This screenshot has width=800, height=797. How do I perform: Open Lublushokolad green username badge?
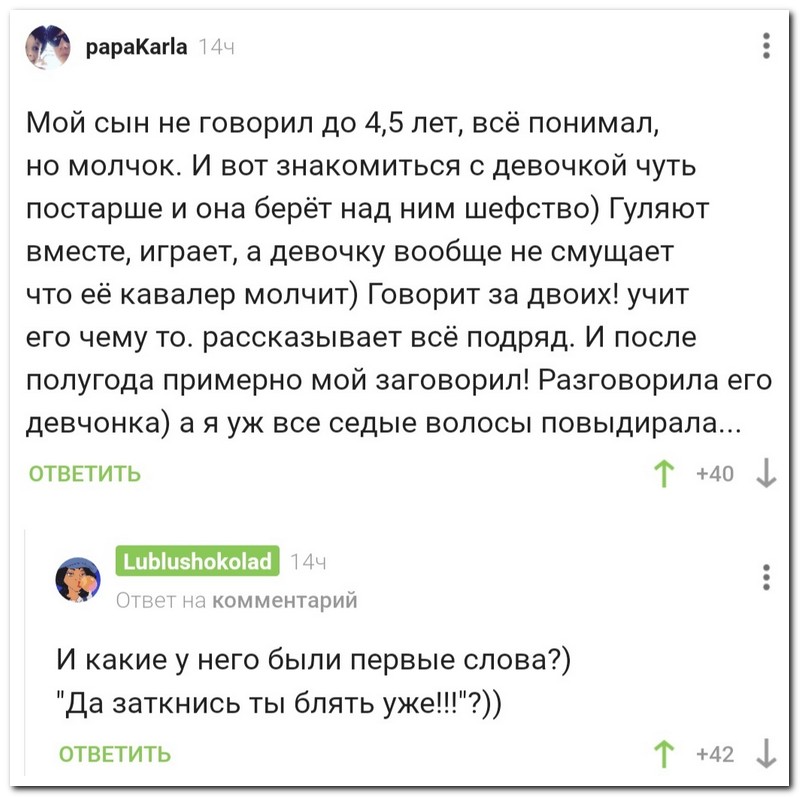197,561
